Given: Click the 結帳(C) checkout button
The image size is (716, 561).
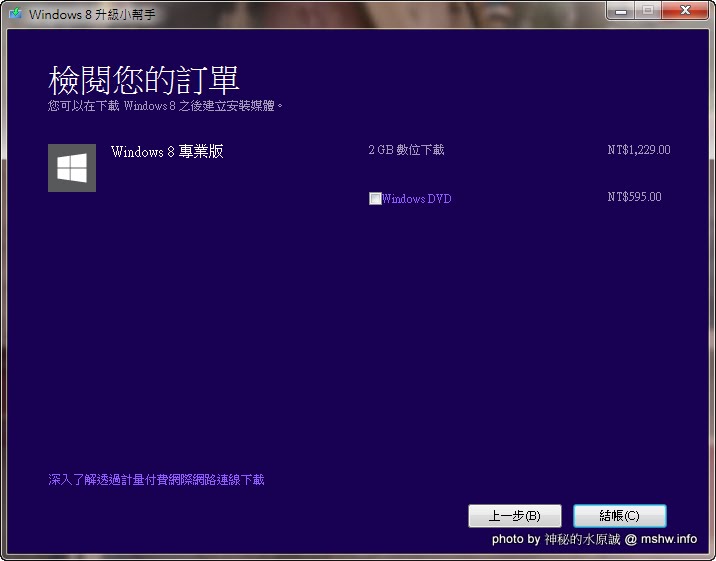Looking at the screenshot, I should (620, 516).
